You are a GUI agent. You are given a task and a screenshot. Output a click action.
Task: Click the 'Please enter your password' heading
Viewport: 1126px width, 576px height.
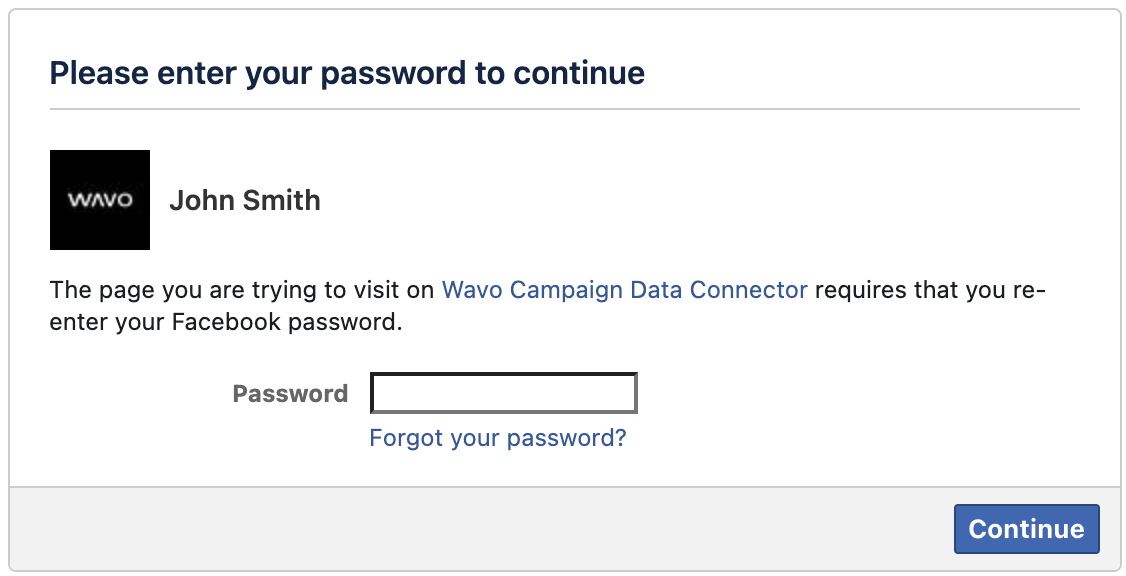(348, 73)
